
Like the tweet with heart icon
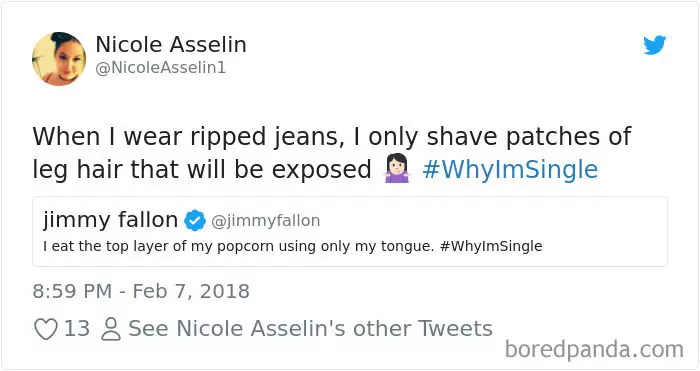[x=46, y=329]
